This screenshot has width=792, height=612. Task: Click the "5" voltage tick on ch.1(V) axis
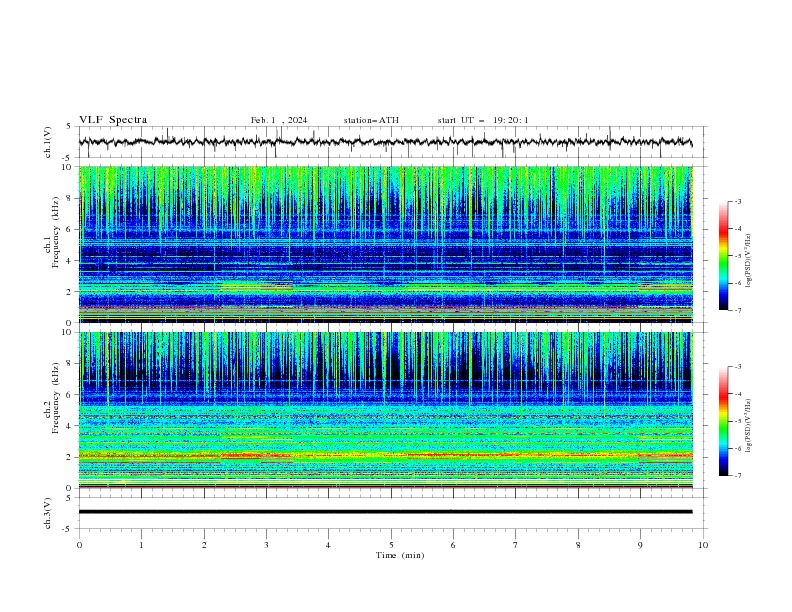pyautogui.click(x=69, y=127)
